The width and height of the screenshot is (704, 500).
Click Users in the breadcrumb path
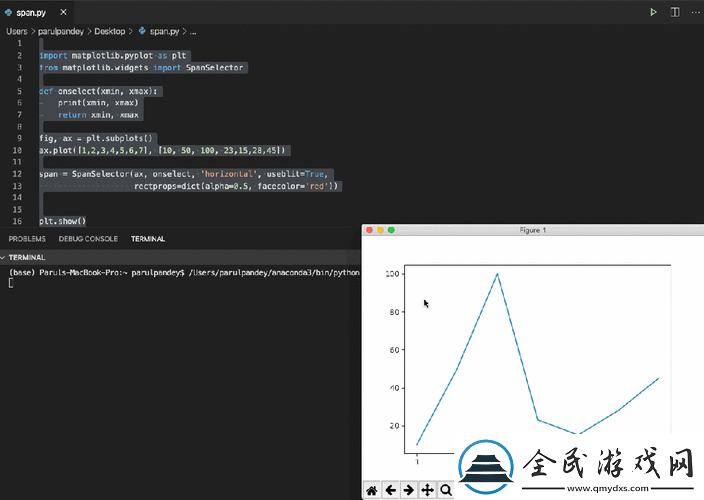17,31
